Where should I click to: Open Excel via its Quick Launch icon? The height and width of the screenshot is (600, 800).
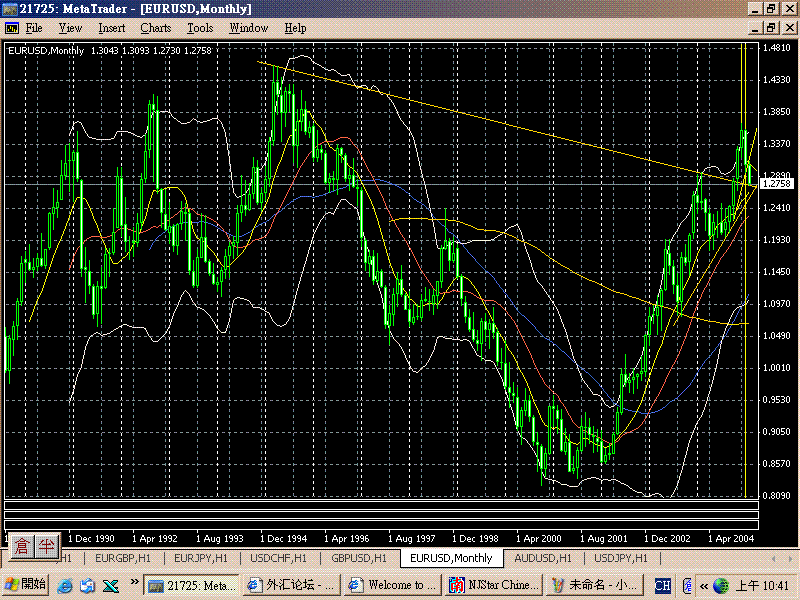pyautogui.click(x=111, y=585)
